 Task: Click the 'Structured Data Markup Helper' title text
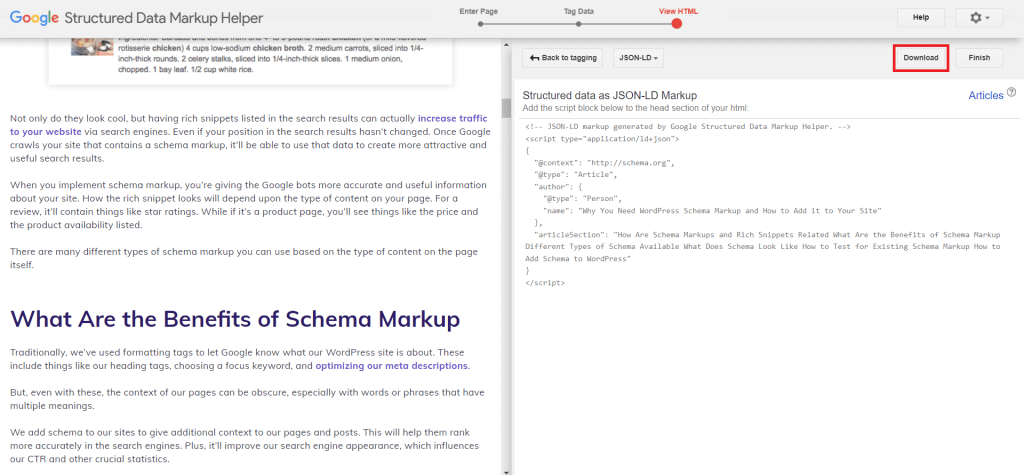coord(164,18)
